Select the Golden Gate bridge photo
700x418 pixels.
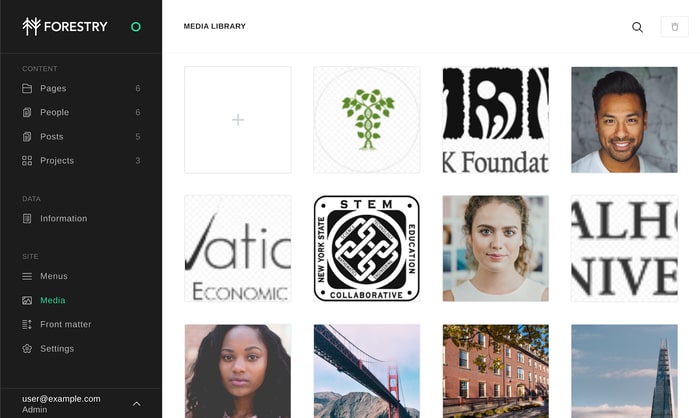point(367,371)
